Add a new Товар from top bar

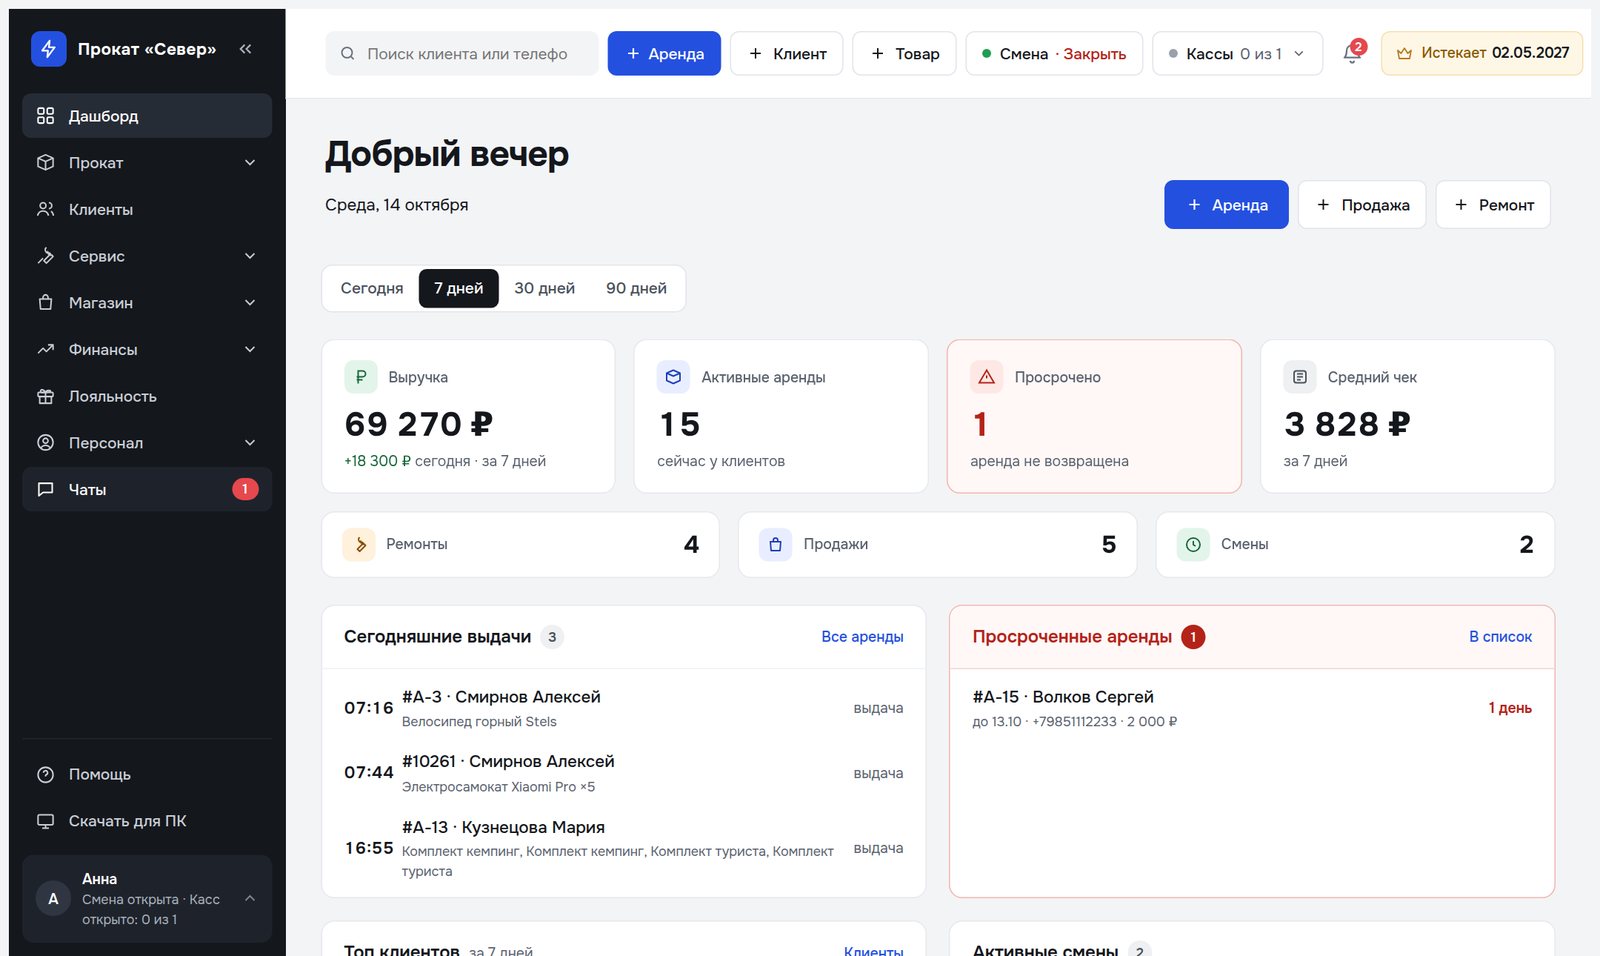coord(904,53)
